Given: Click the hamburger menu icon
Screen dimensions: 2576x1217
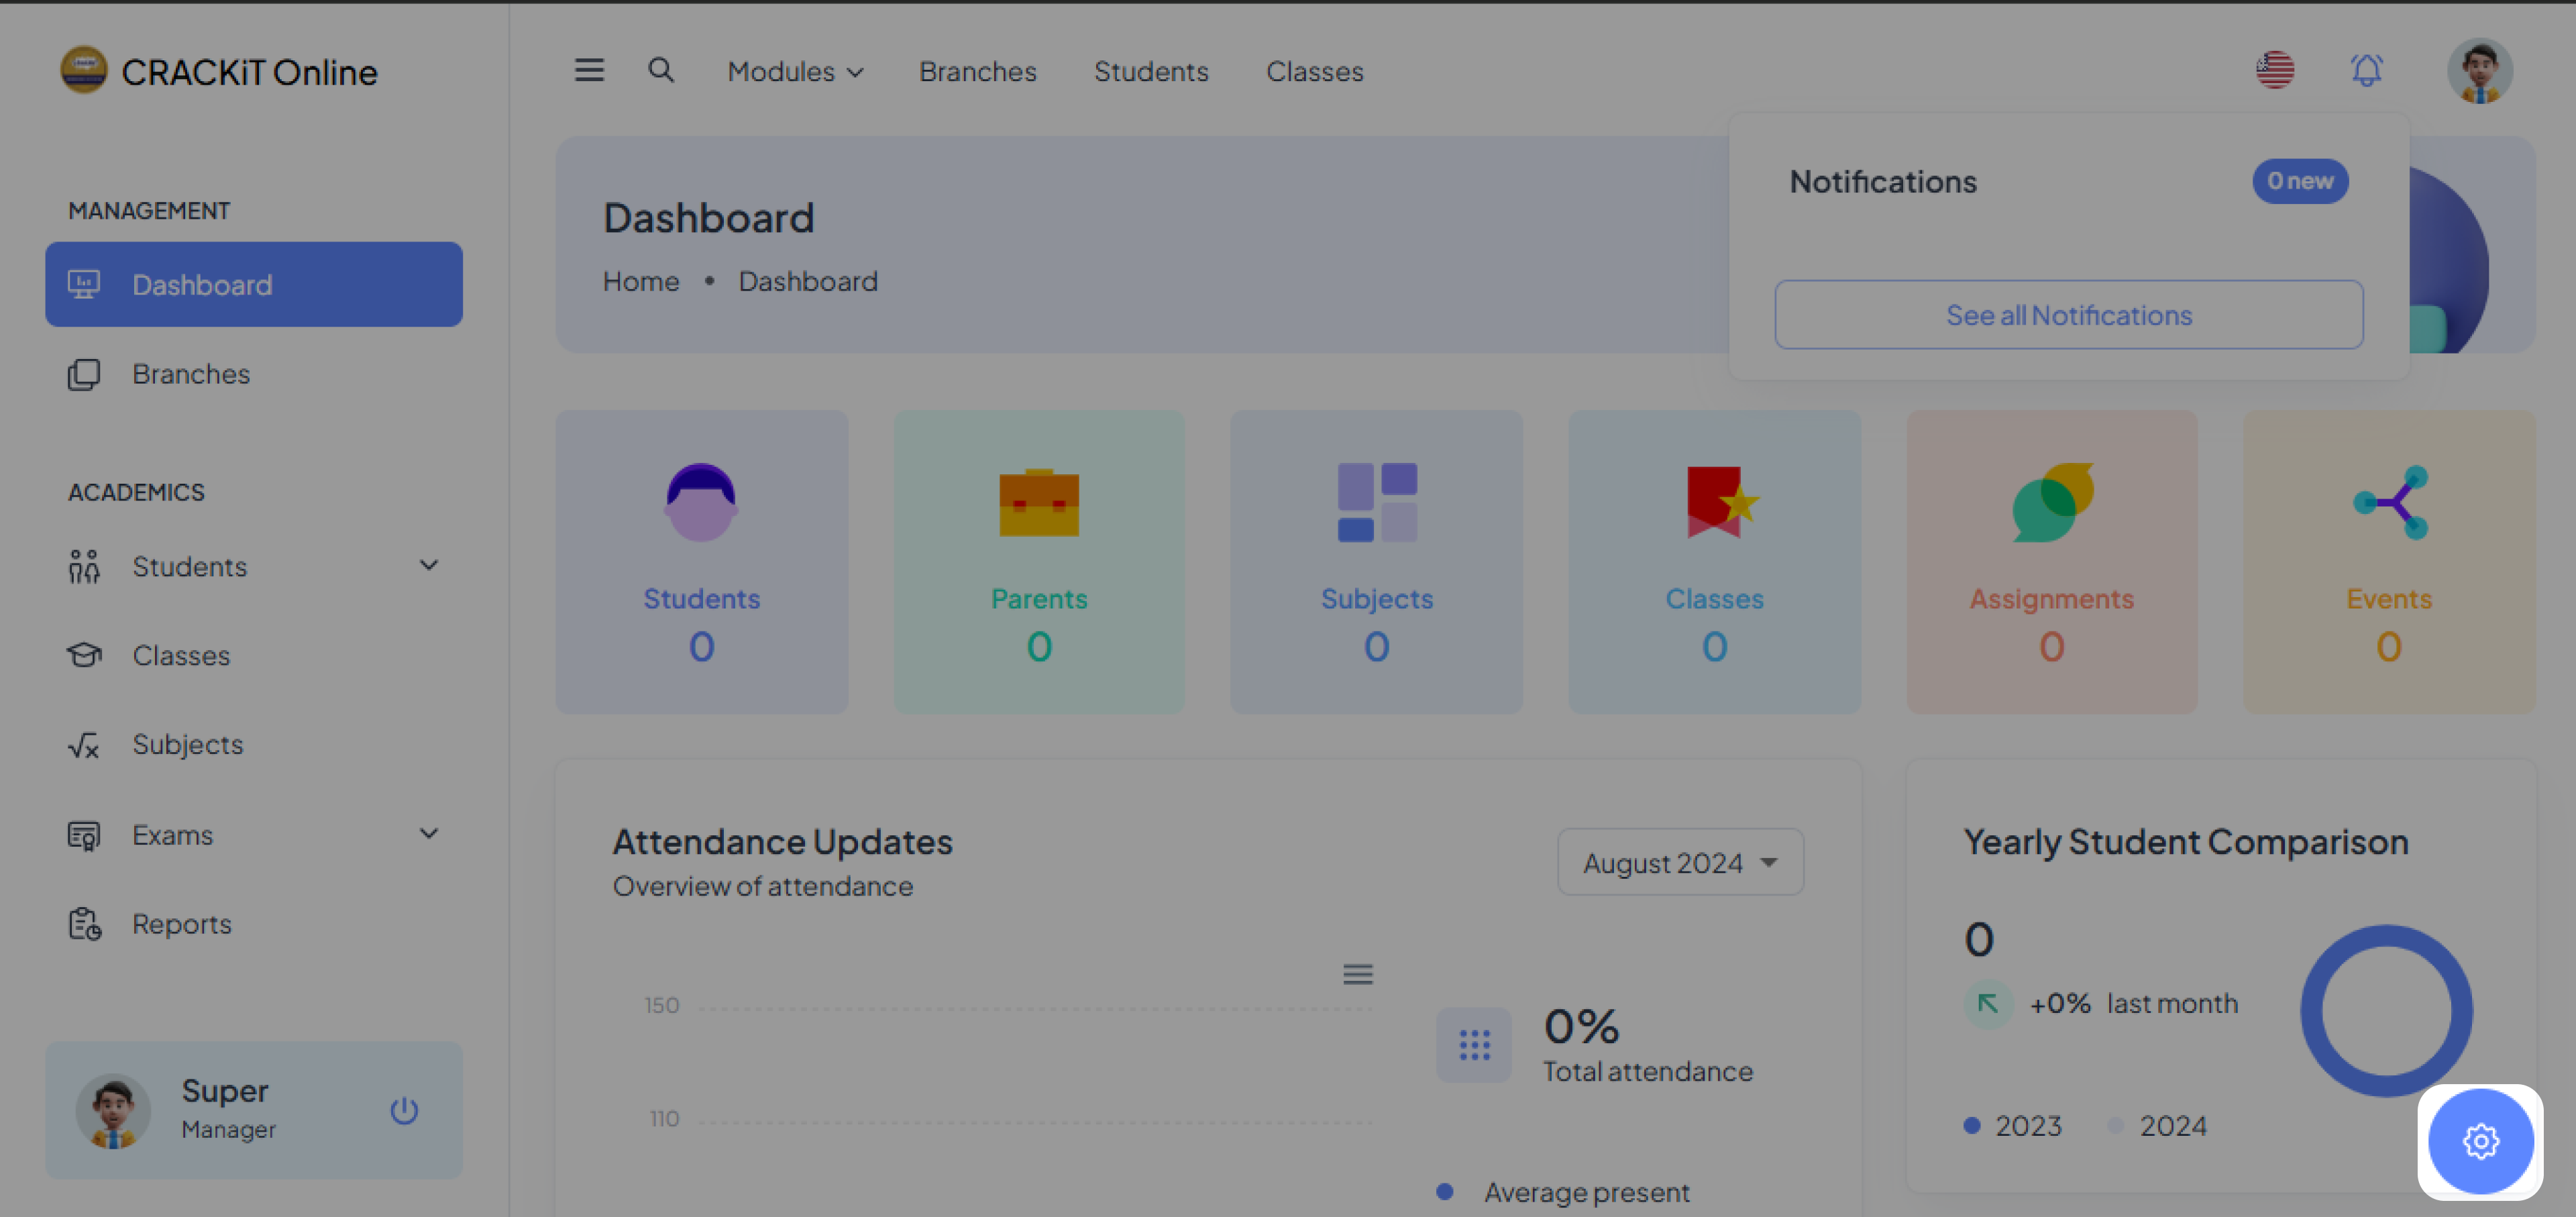Looking at the screenshot, I should (589, 70).
